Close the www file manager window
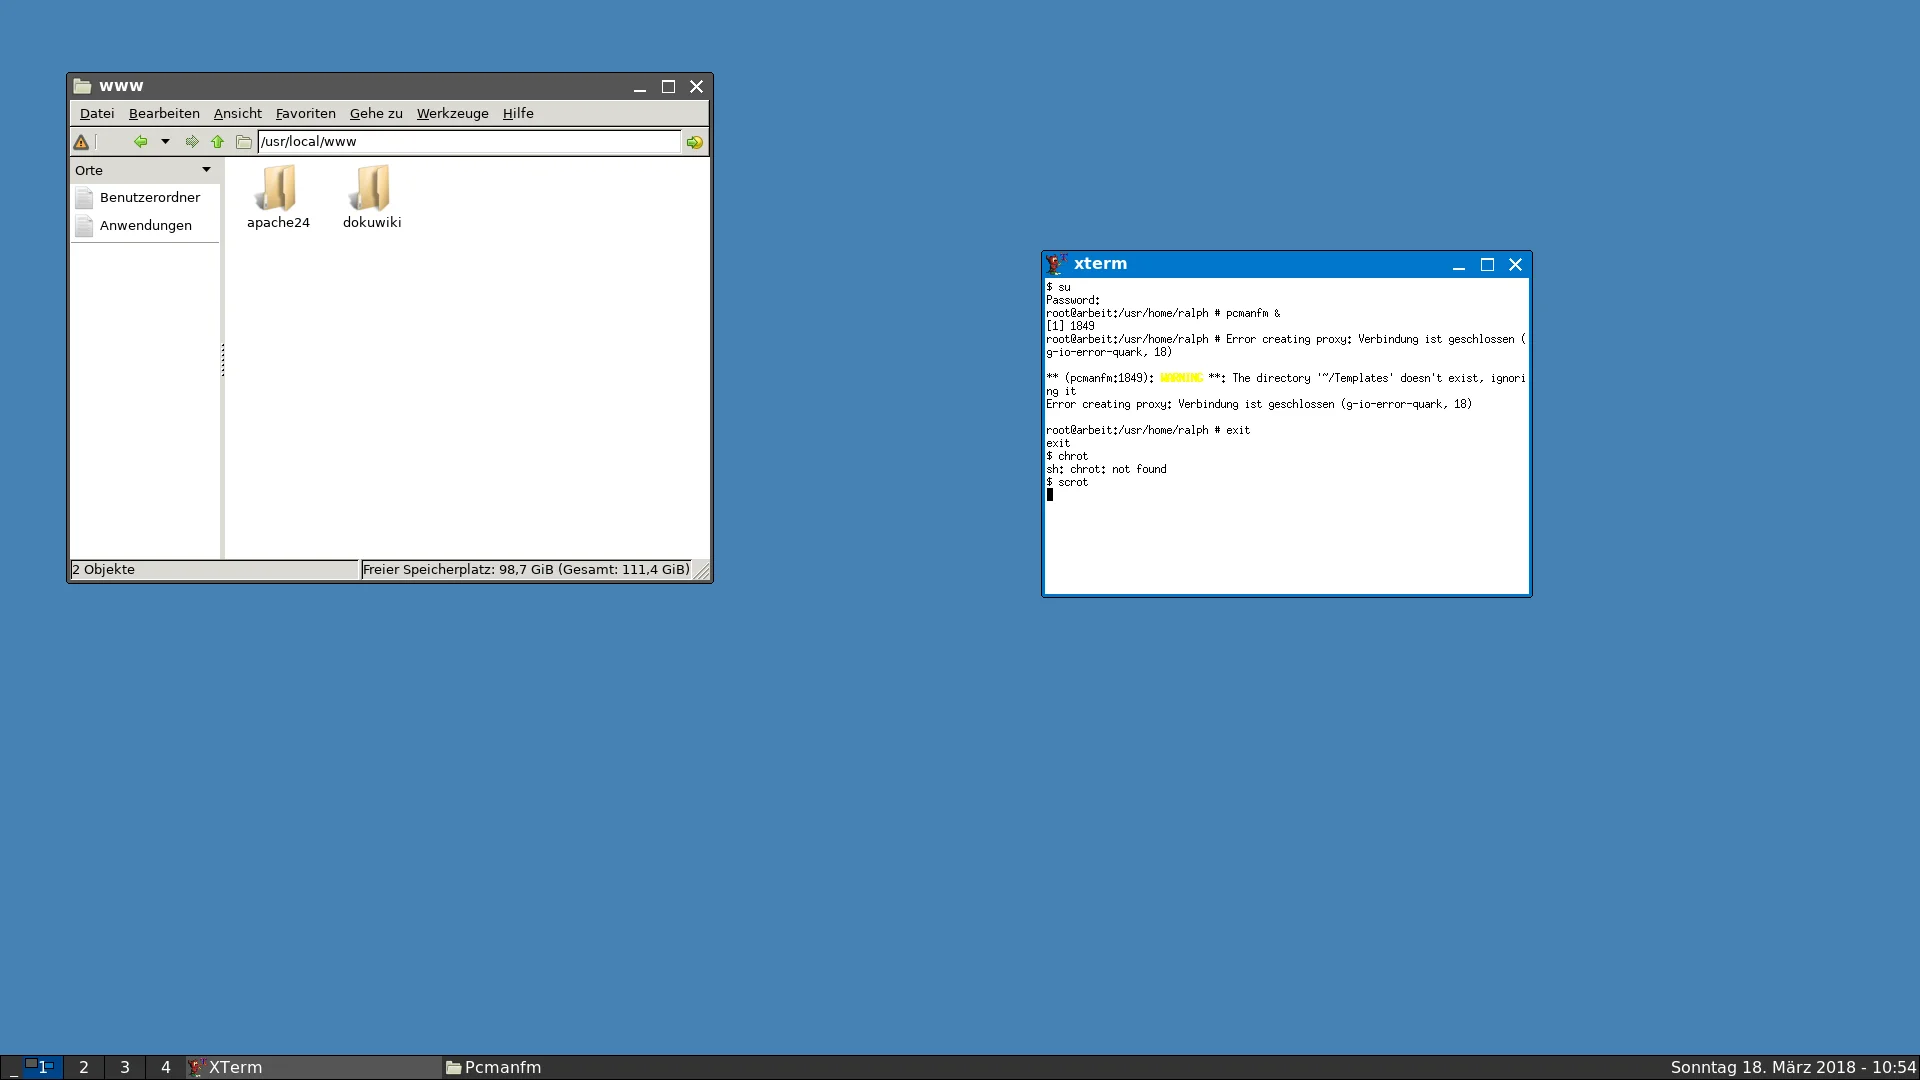This screenshot has width=1920, height=1080. click(697, 87)
